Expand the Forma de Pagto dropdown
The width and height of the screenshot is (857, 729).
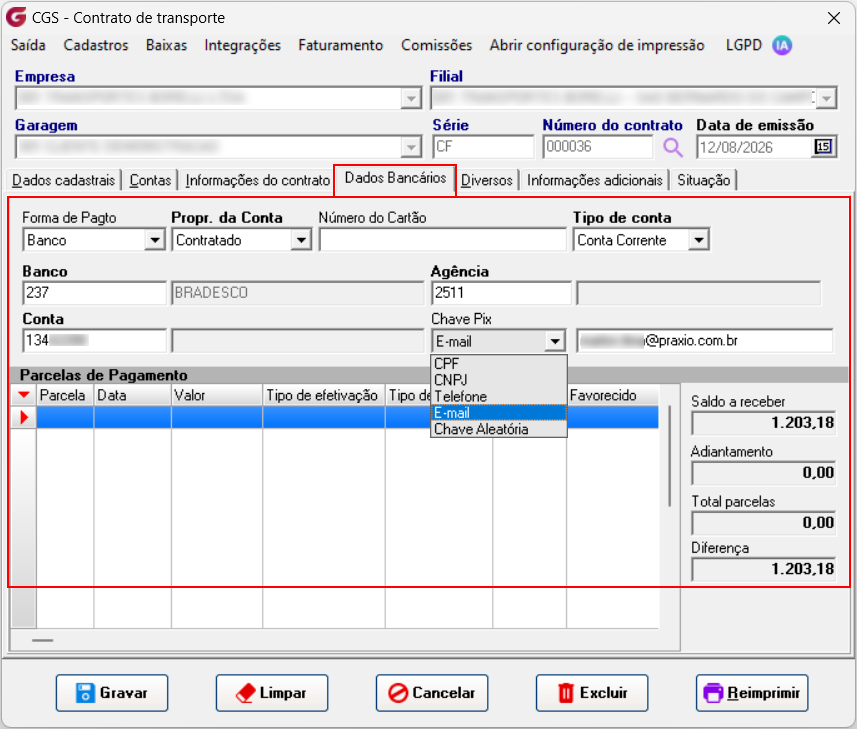(x=155, y=240)
